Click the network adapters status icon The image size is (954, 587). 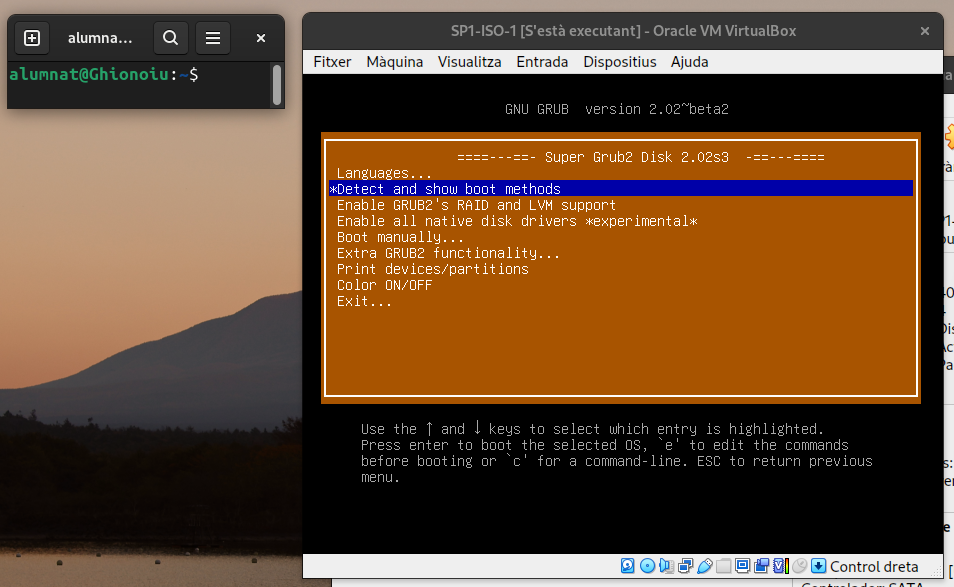coord(685,566)
